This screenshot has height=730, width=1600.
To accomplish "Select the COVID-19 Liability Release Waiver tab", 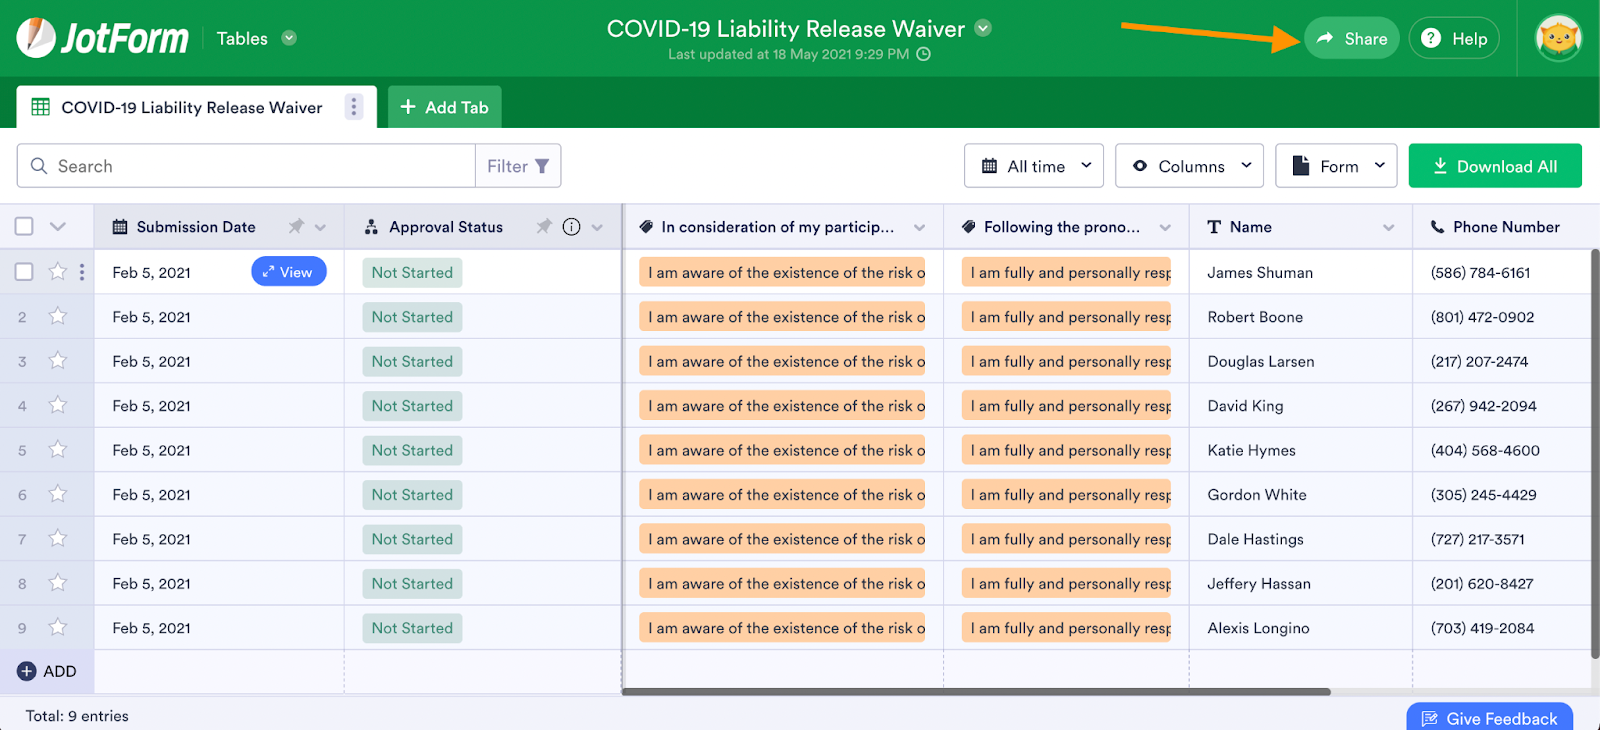I will click(x=190, y=107).
